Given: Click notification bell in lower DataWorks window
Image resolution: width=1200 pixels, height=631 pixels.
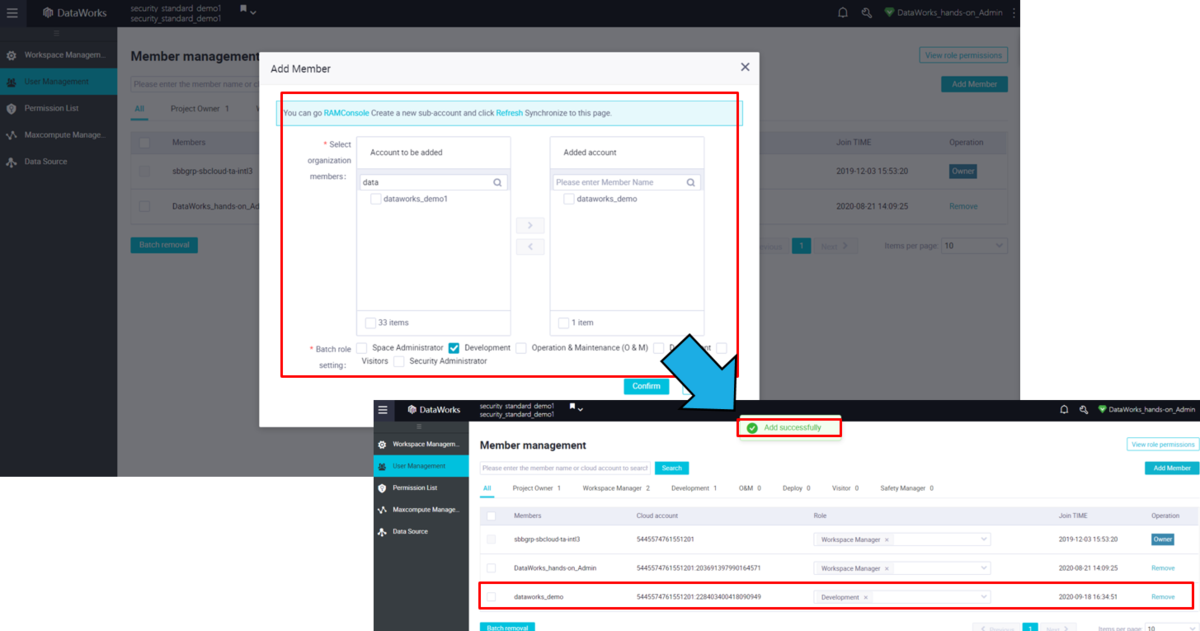Looking at the screenshot, I should click(x=1065, y=410).
